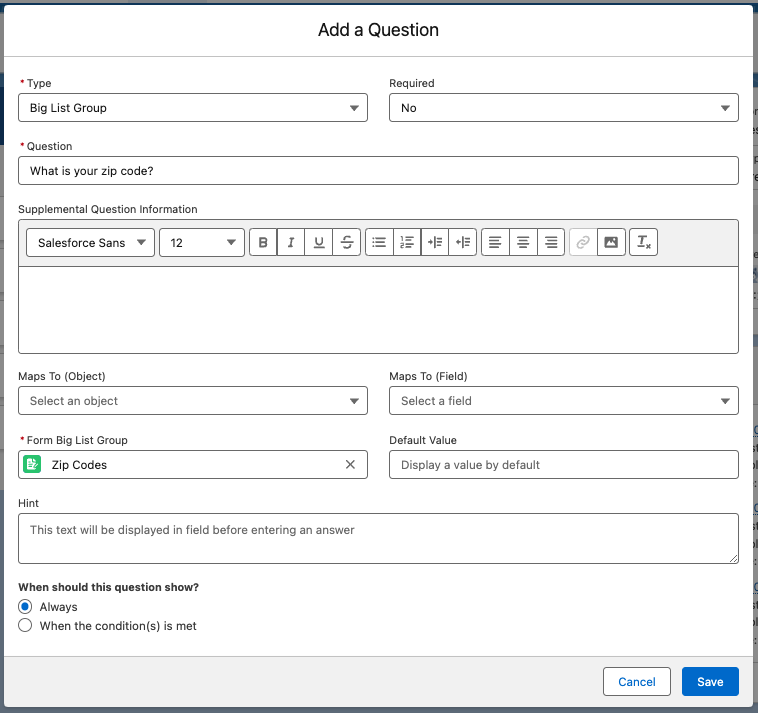Screen dimensions: 758x713
Task: Open the Type dropdown
Action: [193, 108]
